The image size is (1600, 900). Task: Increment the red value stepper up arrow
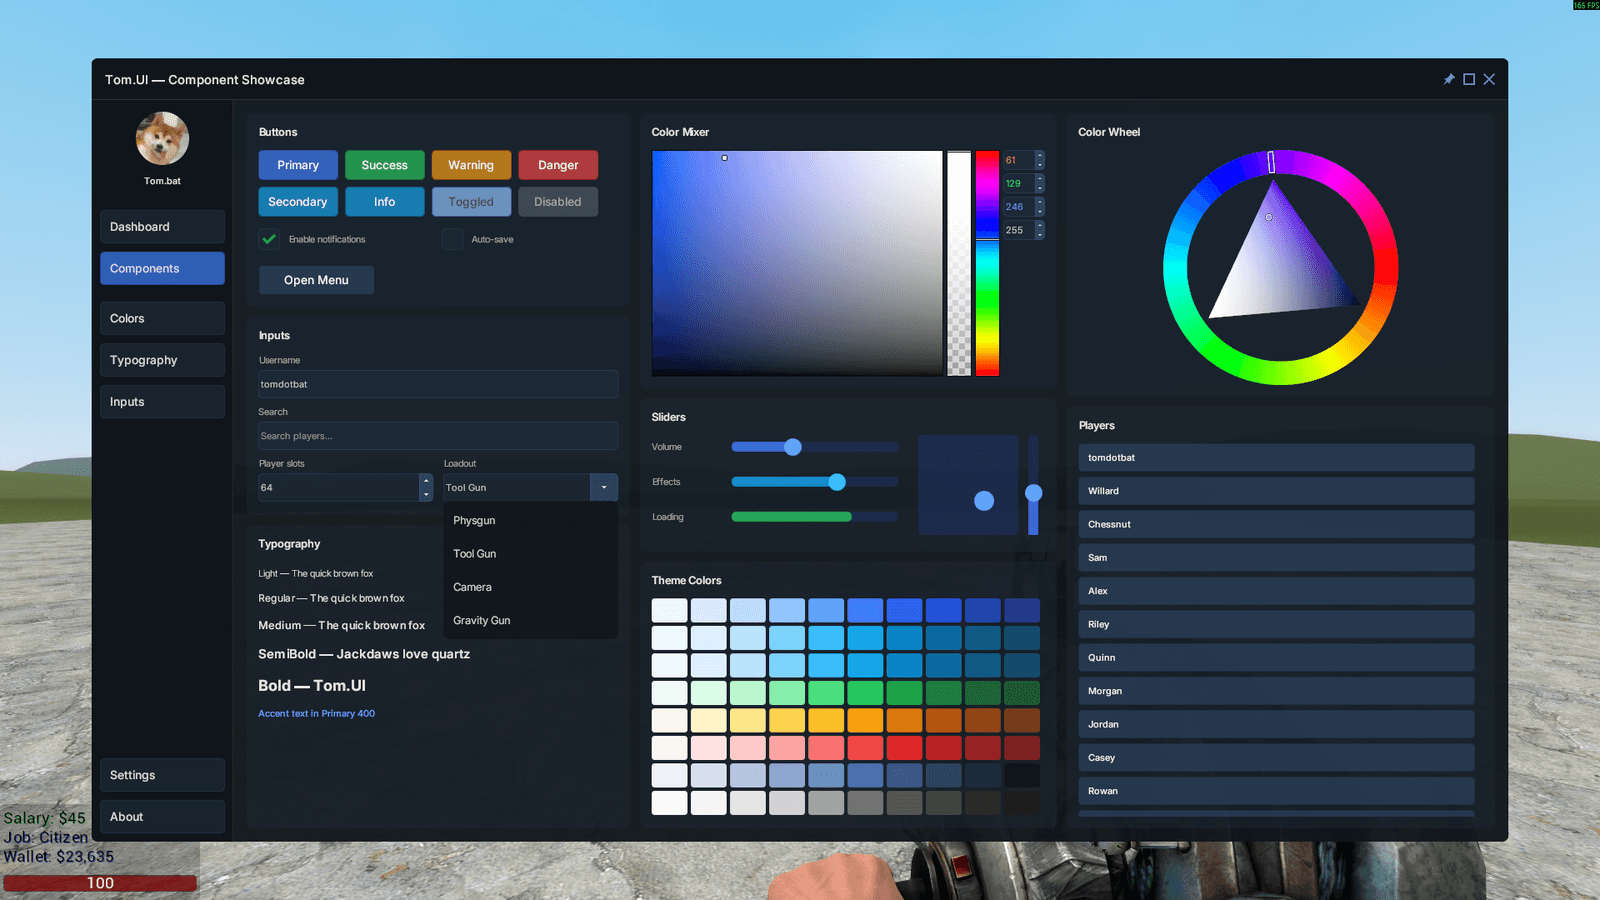[x=1040, y=155]
